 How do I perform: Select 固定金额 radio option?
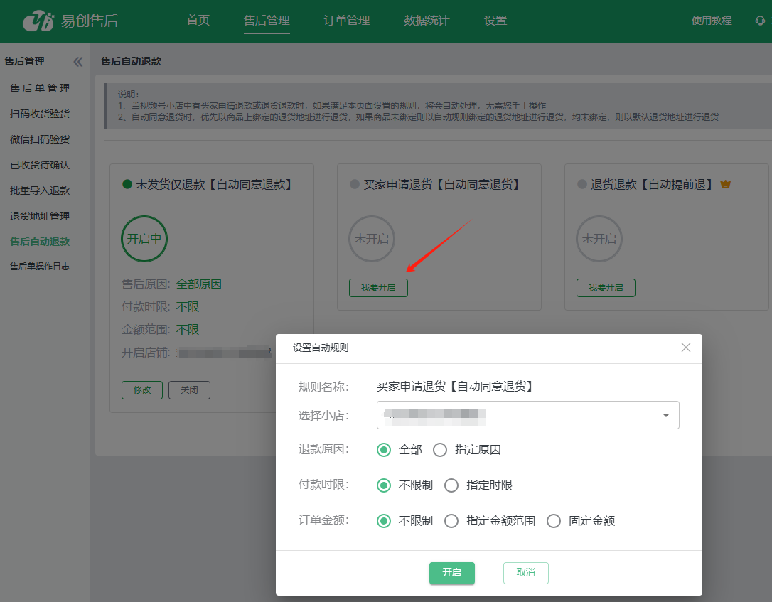[x=553, y=521]
